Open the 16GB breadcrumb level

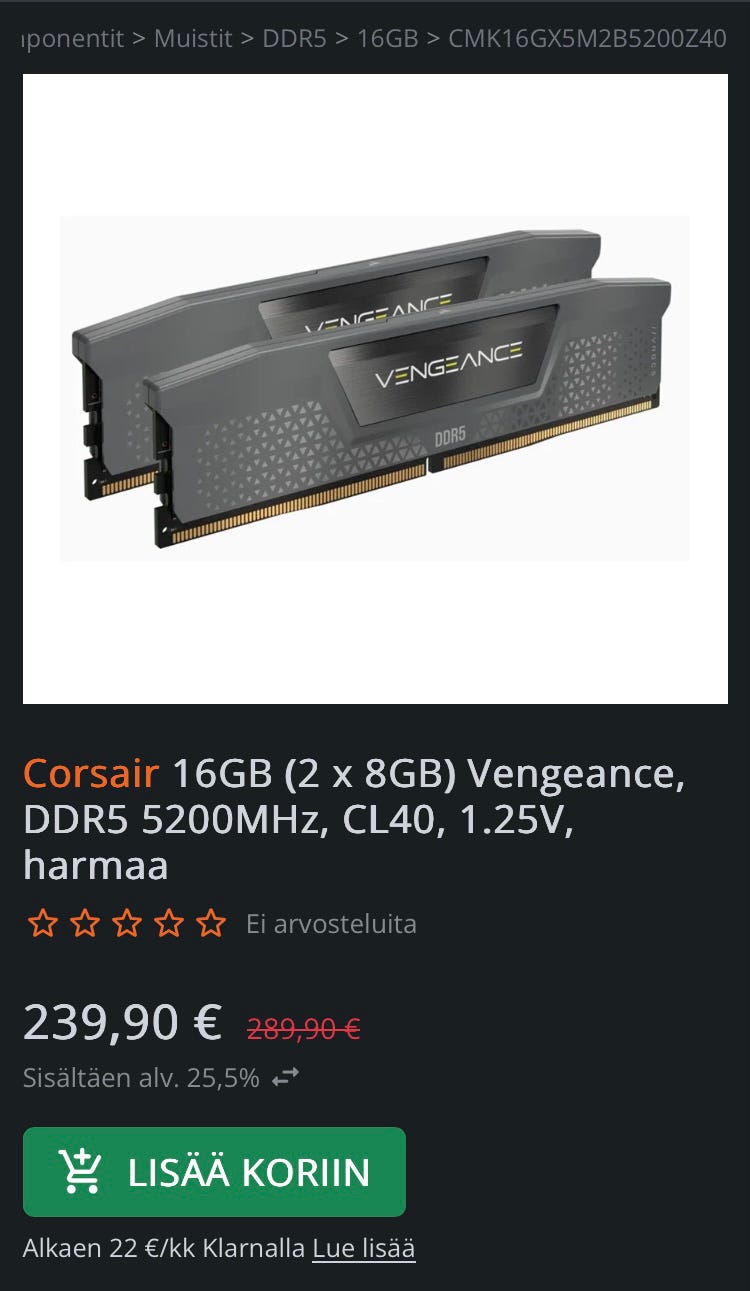(387, 39)
